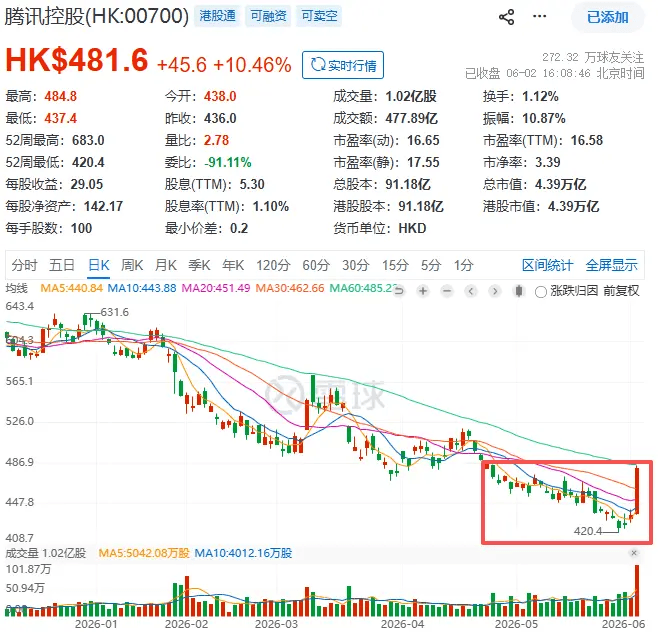Switch to the 15分 interval tab
658x632 pixels.
coord(395,265)
